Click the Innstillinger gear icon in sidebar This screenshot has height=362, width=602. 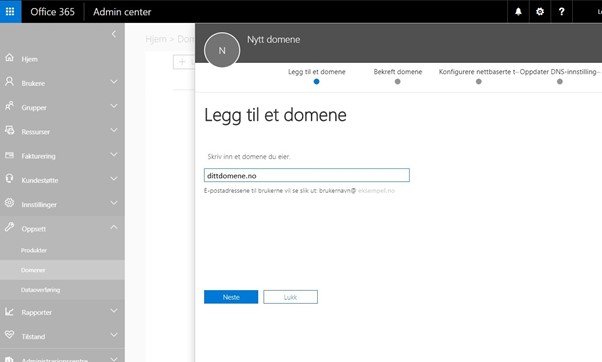tap(10, 203)
